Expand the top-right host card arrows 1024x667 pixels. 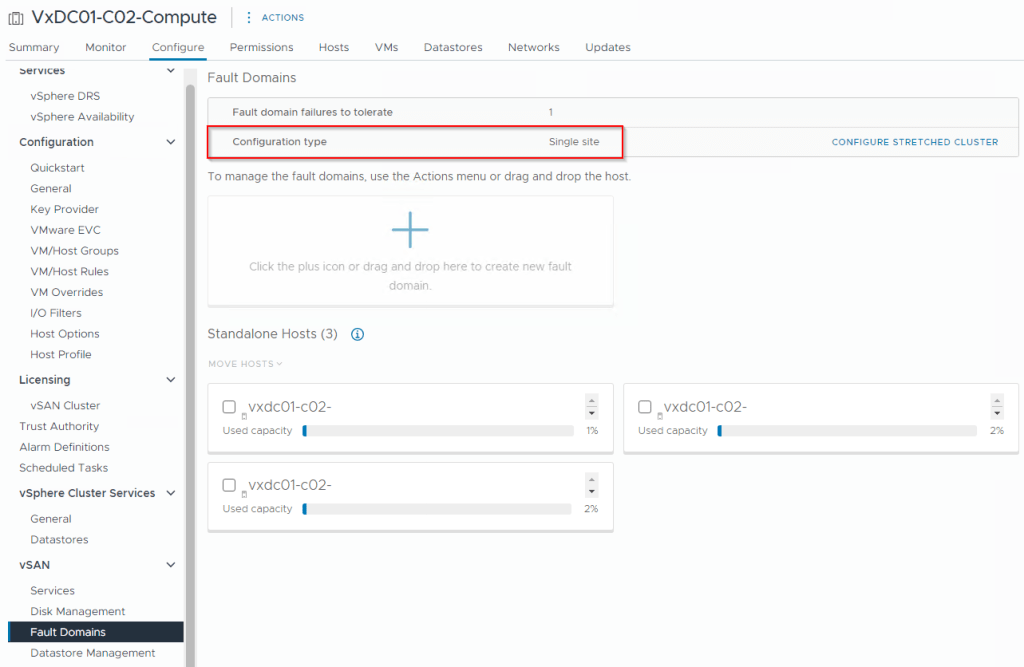click(x=997, y=406)
